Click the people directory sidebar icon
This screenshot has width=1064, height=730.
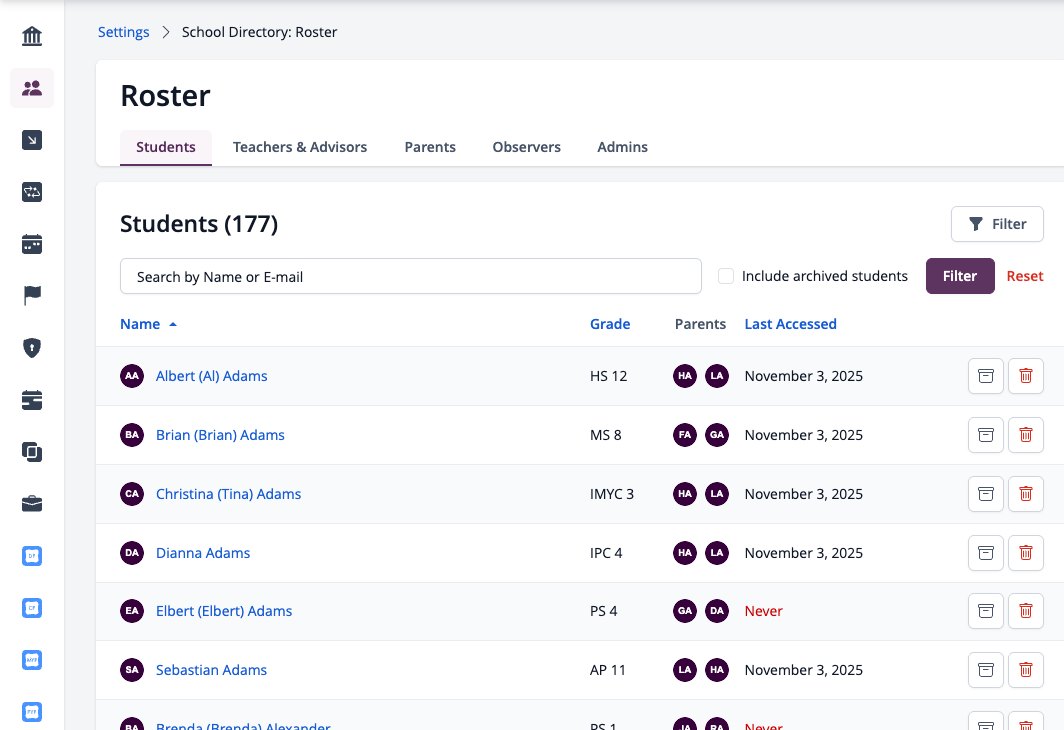(x=32, y=88)
